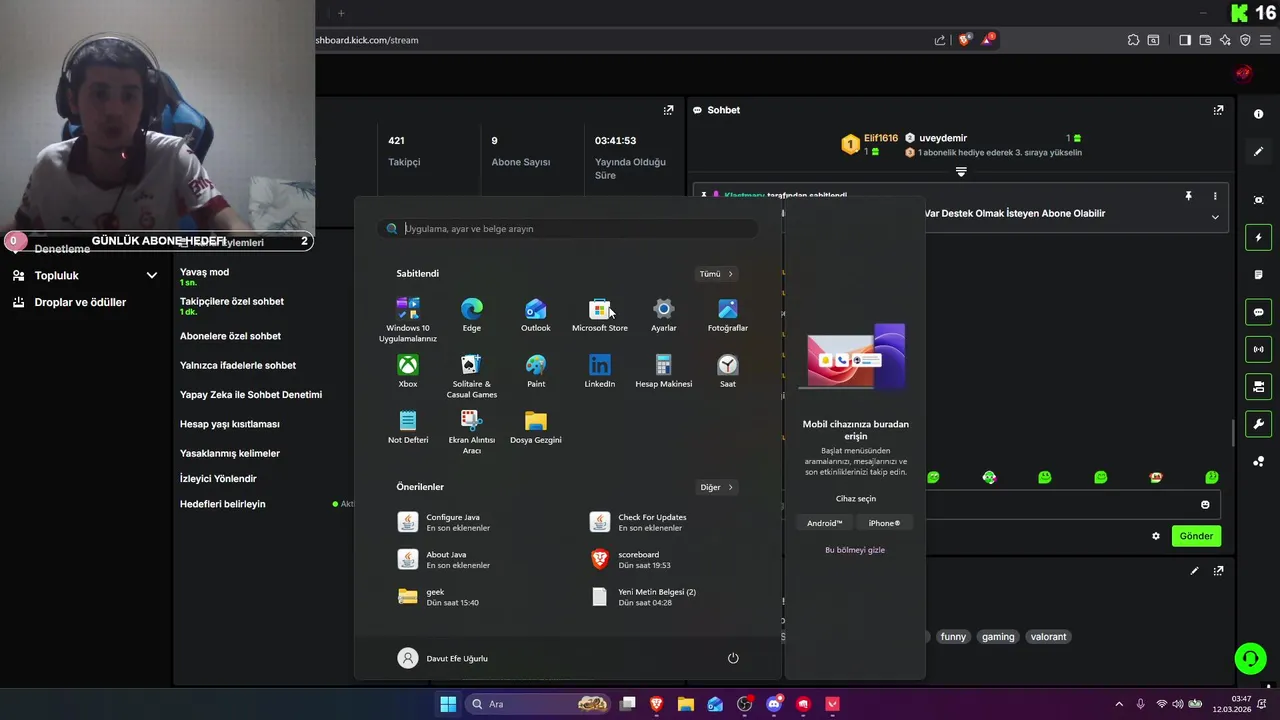Viewport: 1280px width, 720px height.
Task: Open Brave VPN shield icon
Action: 1245,40
